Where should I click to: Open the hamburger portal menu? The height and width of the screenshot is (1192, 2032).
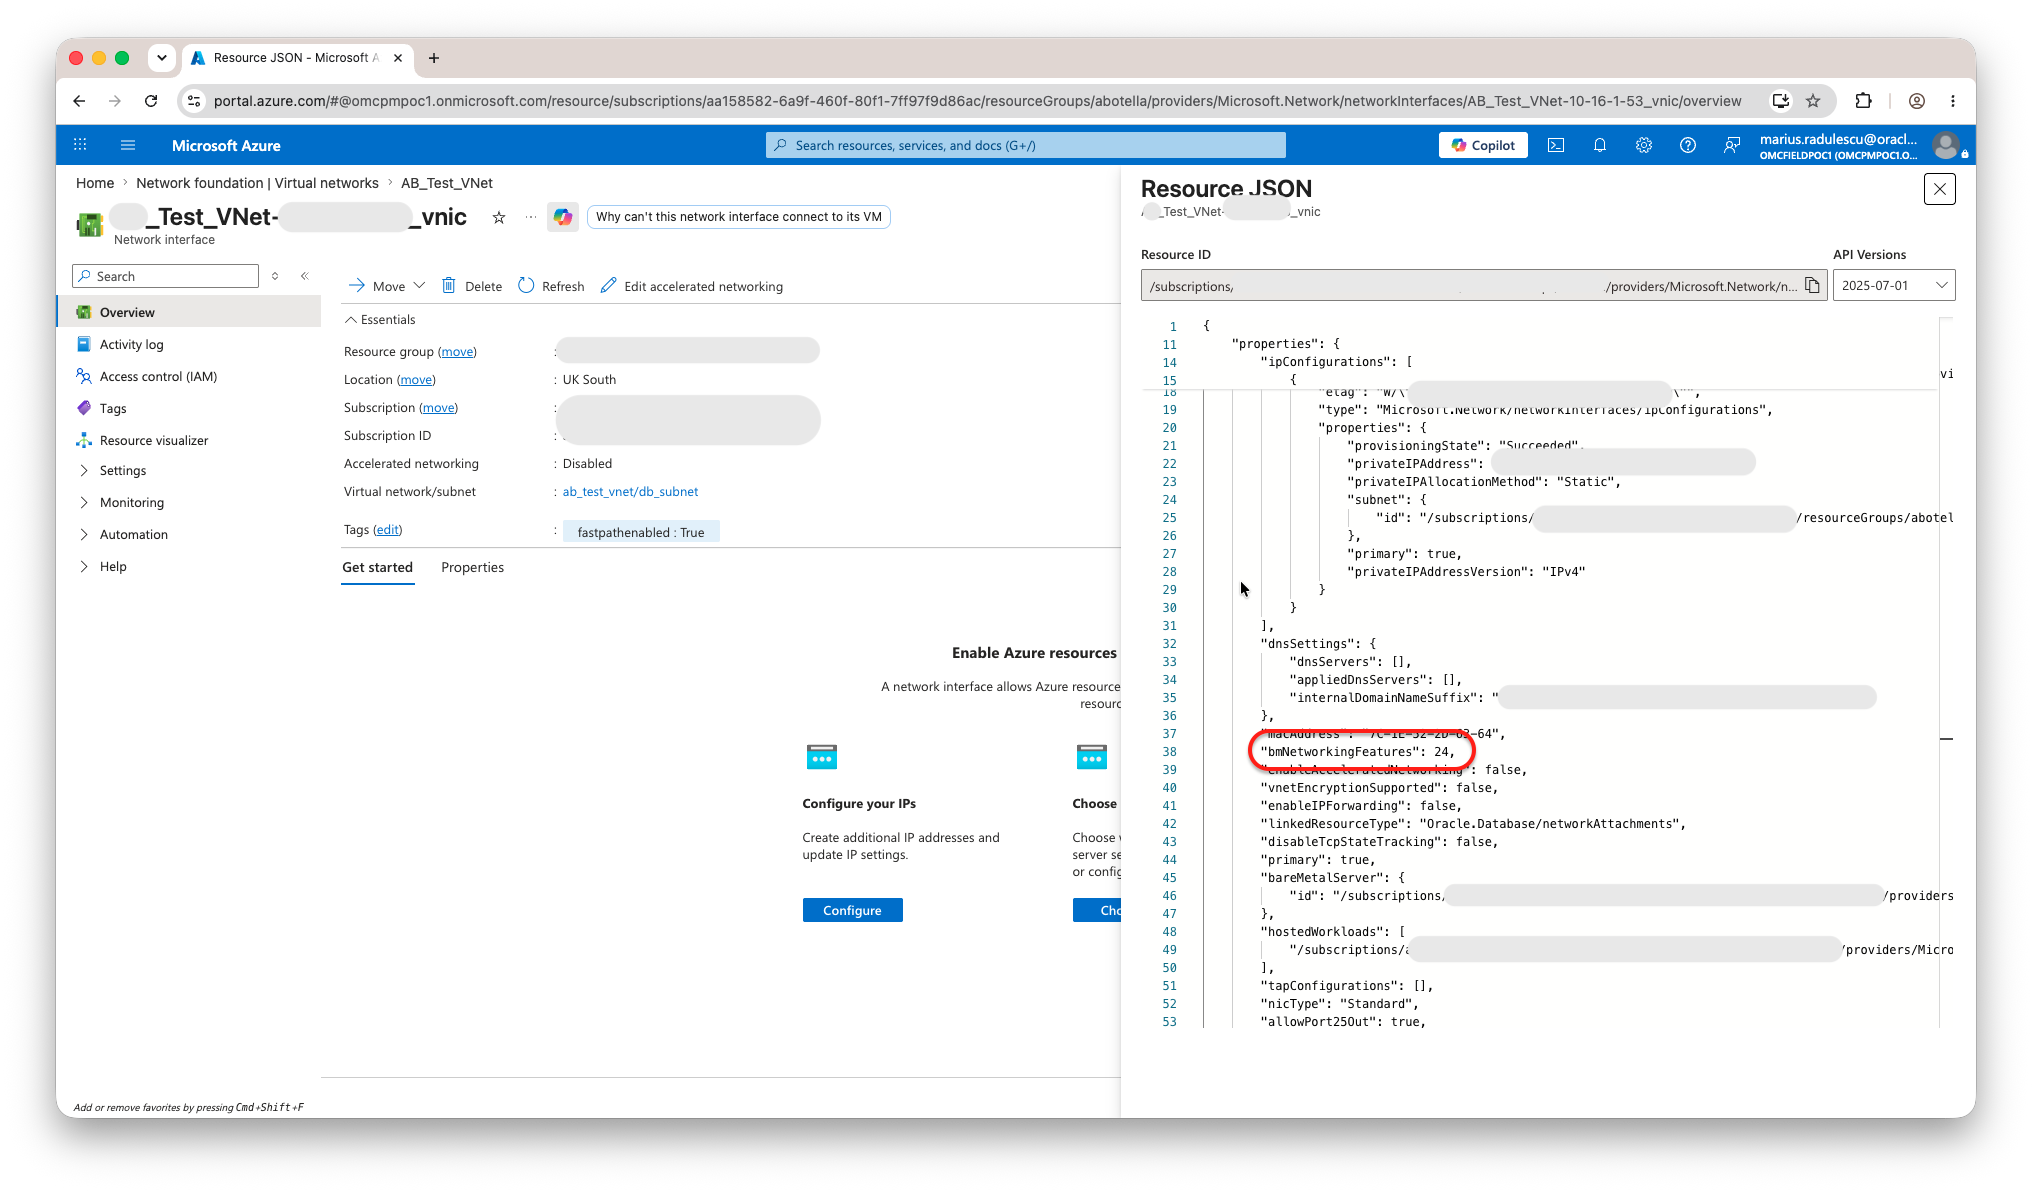tap(128, 145)
